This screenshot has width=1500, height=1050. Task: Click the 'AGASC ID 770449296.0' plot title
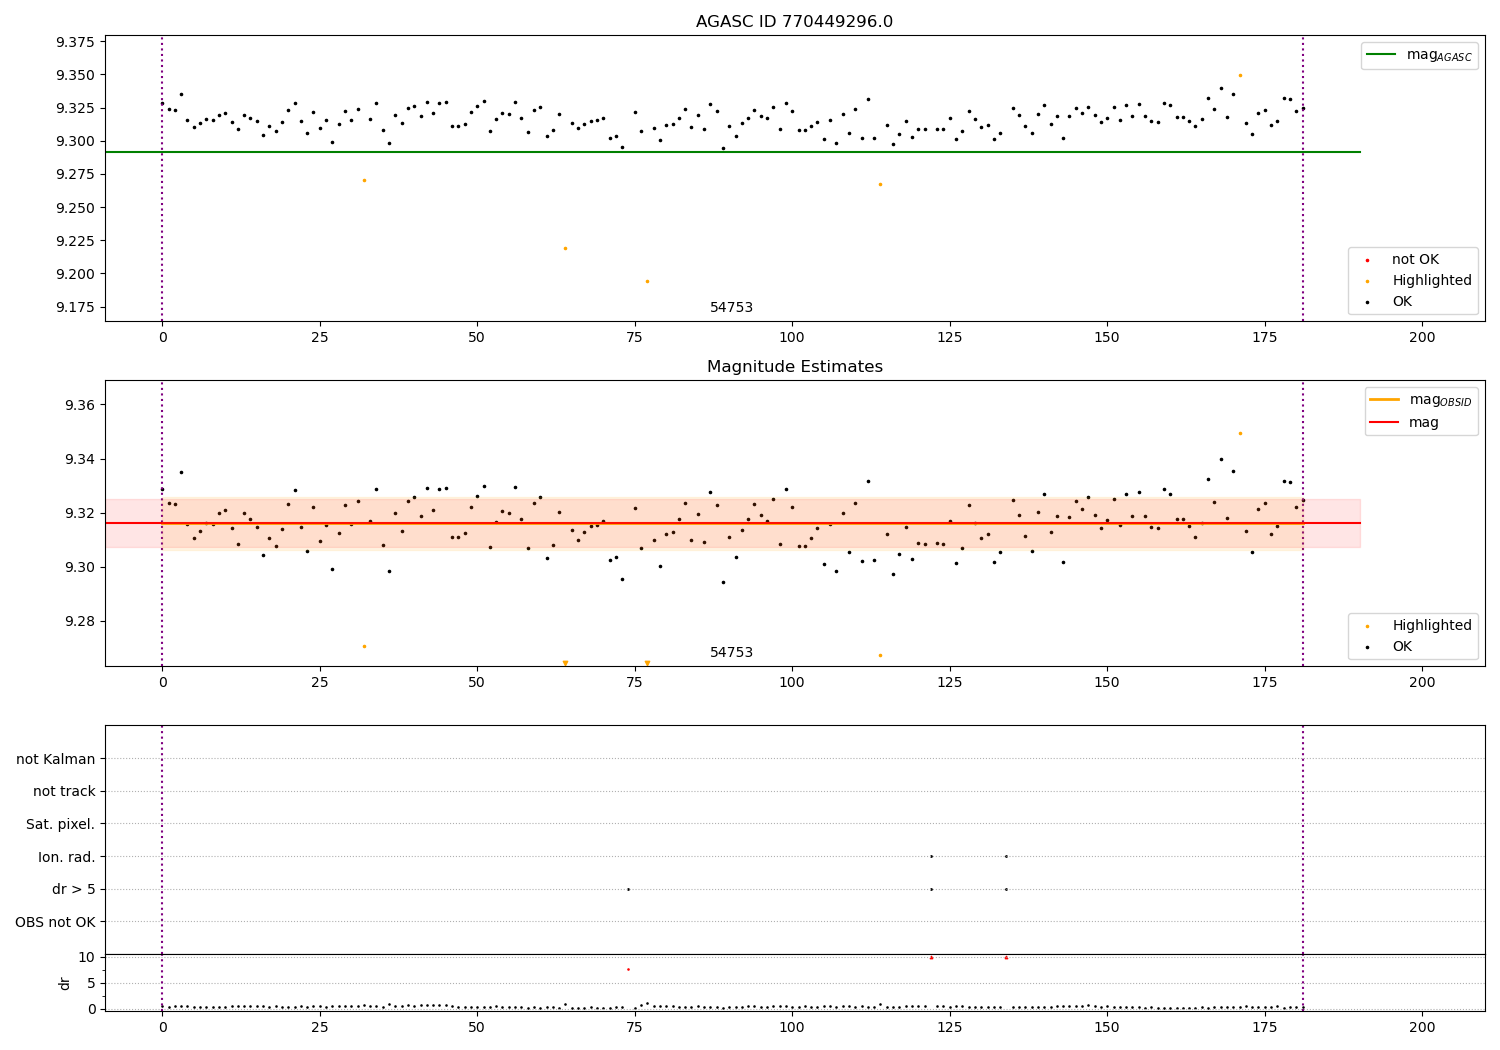coord(795,22)
